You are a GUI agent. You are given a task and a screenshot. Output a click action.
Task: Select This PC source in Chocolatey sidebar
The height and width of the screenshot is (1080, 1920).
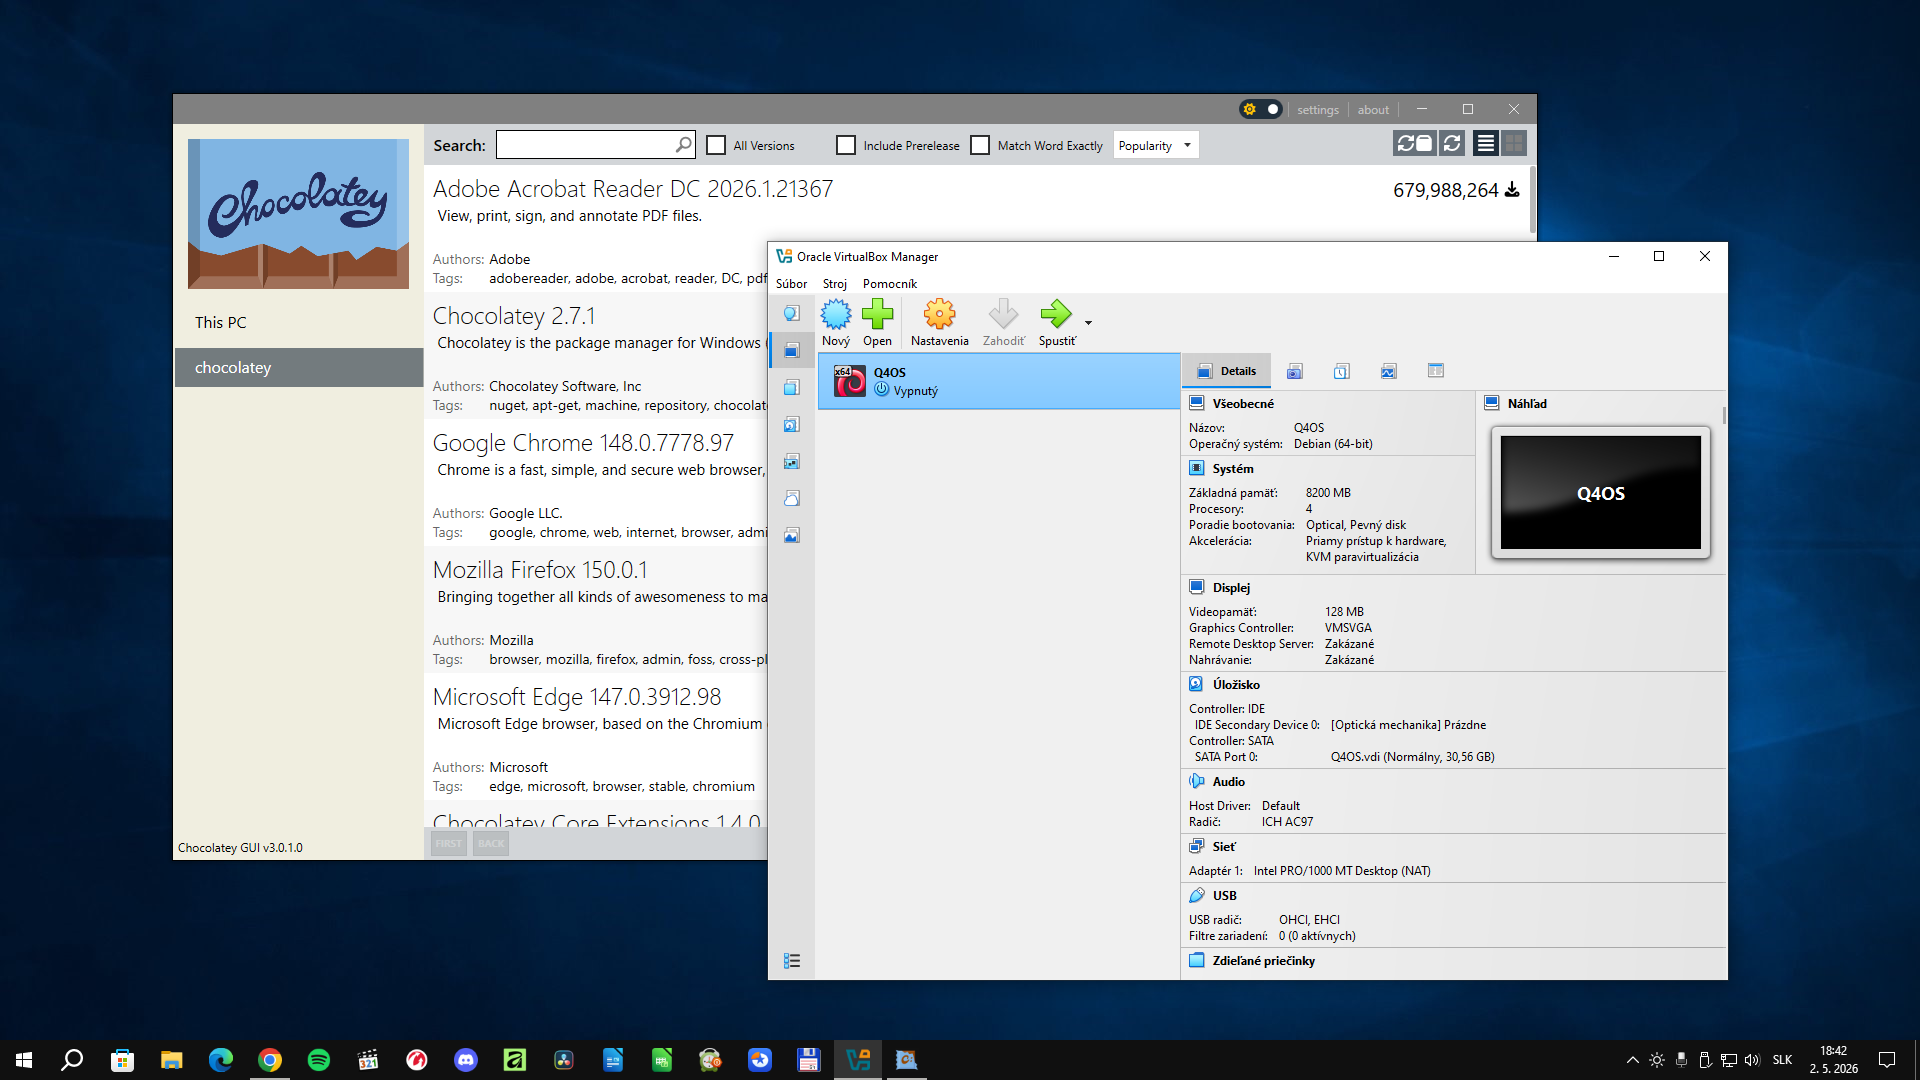[298, 322]
